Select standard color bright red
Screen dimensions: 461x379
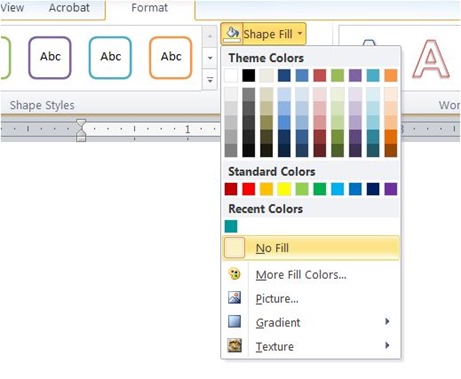coord(249,189)
